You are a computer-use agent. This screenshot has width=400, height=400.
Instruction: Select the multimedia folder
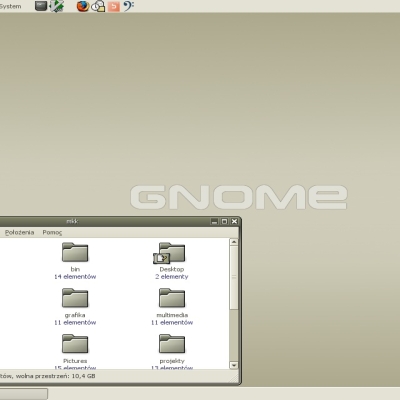(x=172, y=298)
